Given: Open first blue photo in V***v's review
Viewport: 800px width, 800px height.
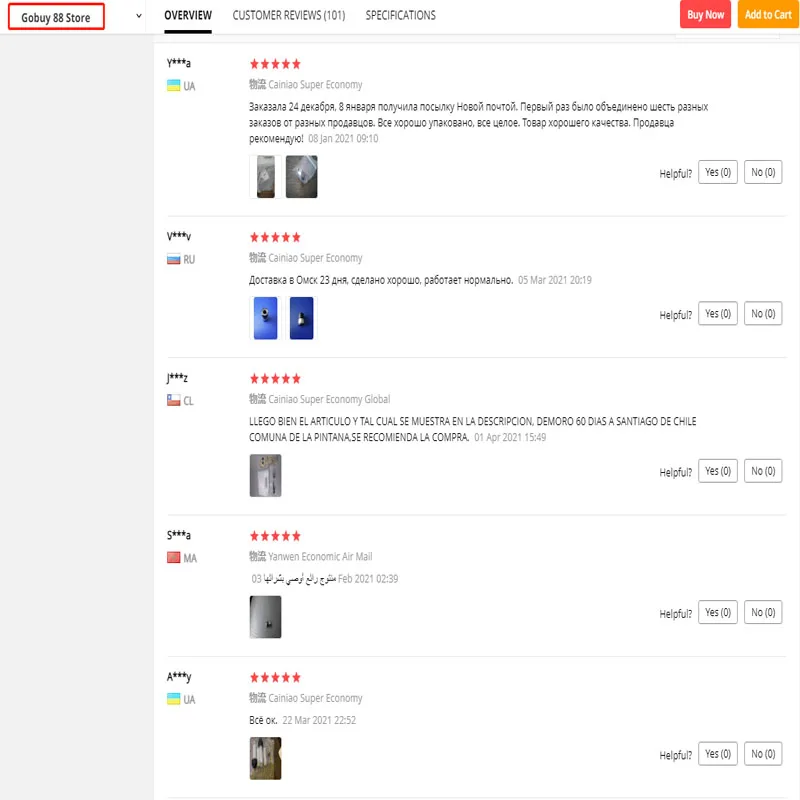Looking at the screenshot, I should [x=265, y=318].
